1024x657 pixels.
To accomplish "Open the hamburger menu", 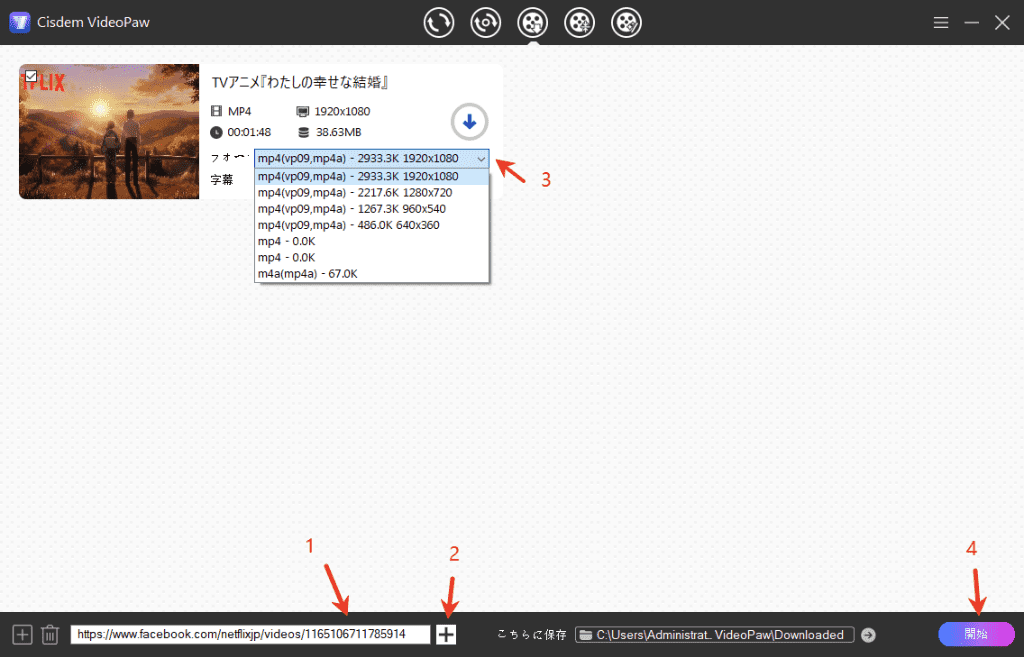I will tap(940, 23).
